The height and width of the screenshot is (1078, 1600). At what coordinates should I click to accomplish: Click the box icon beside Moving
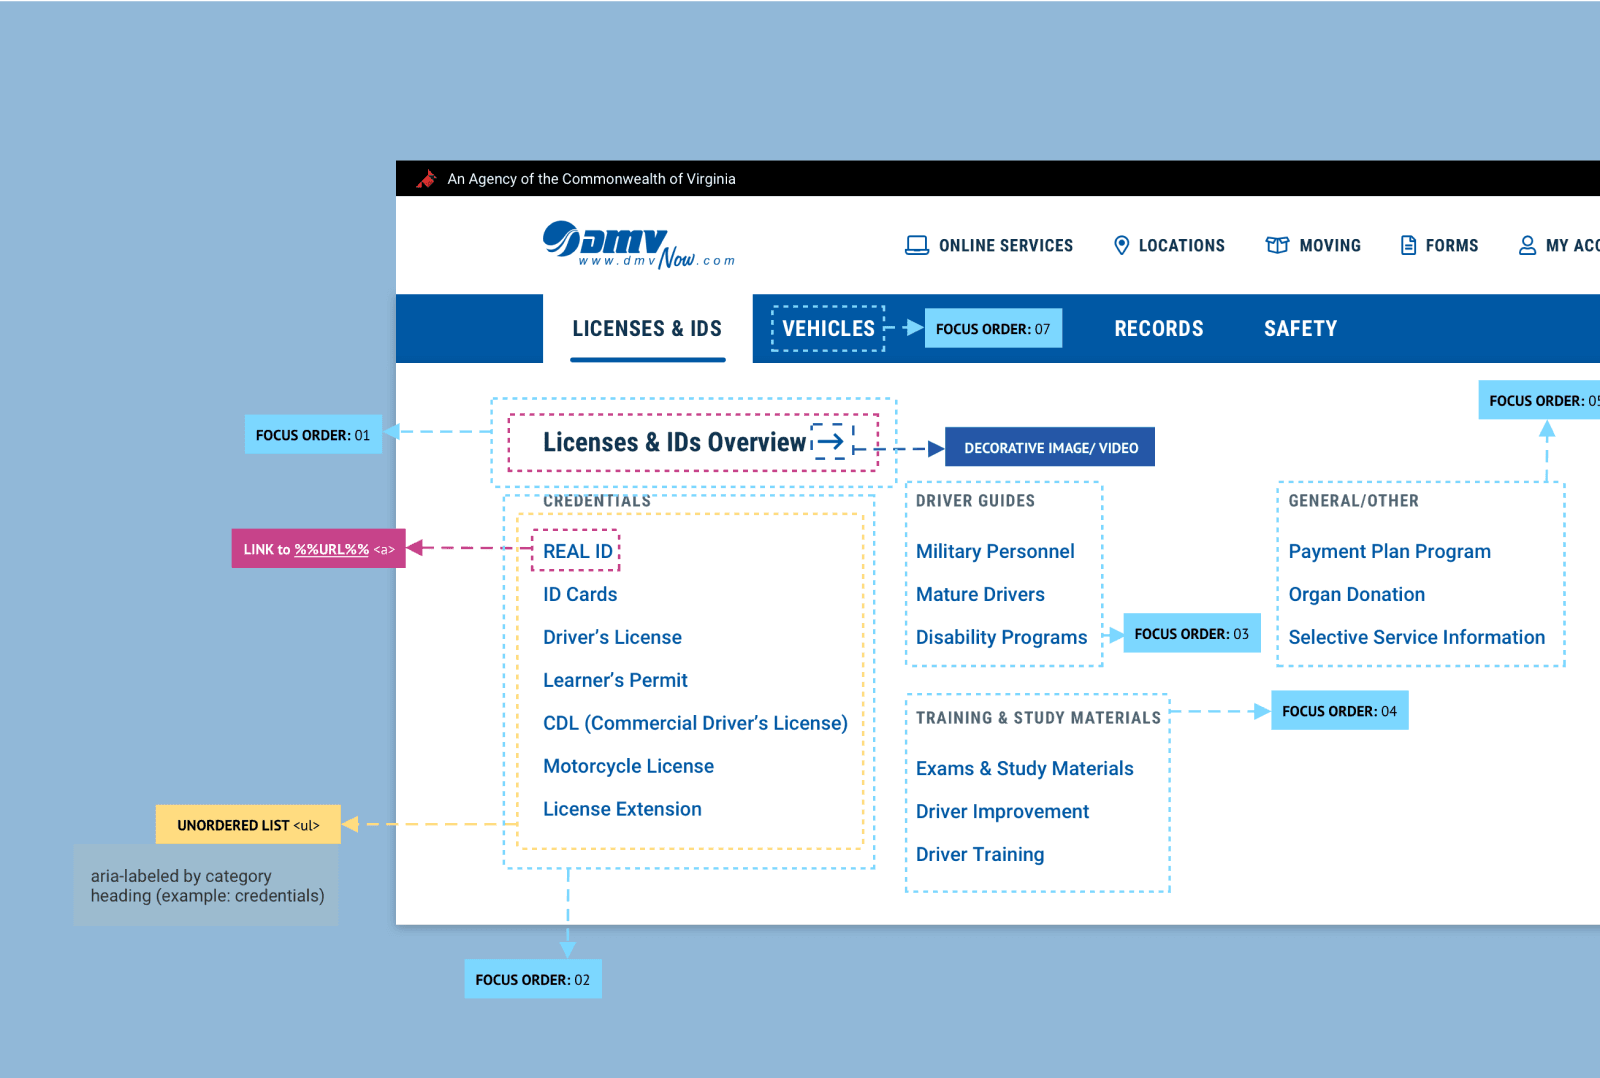(1276, 246)
